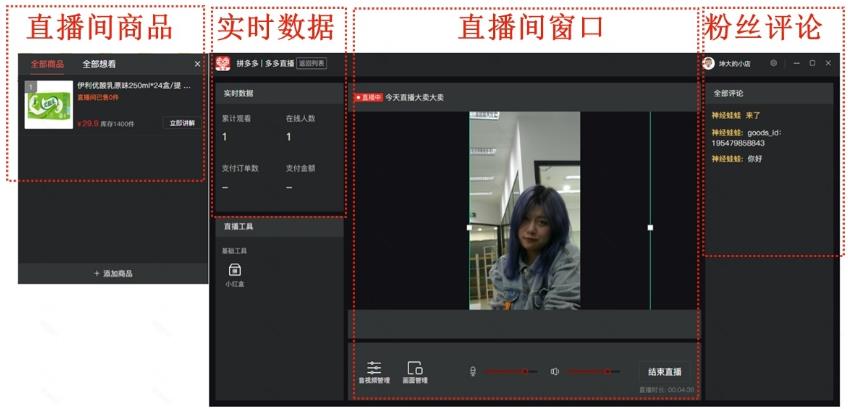Click the 实时数据 panel header
The image size is (848, 409).
(x=279, y=93)
